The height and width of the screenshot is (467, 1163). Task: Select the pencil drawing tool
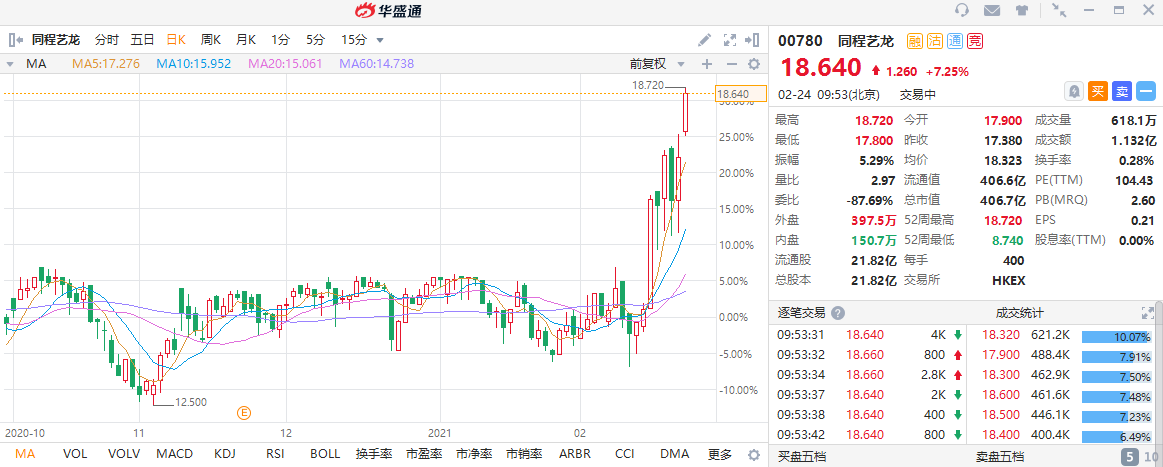pos(704,40)
